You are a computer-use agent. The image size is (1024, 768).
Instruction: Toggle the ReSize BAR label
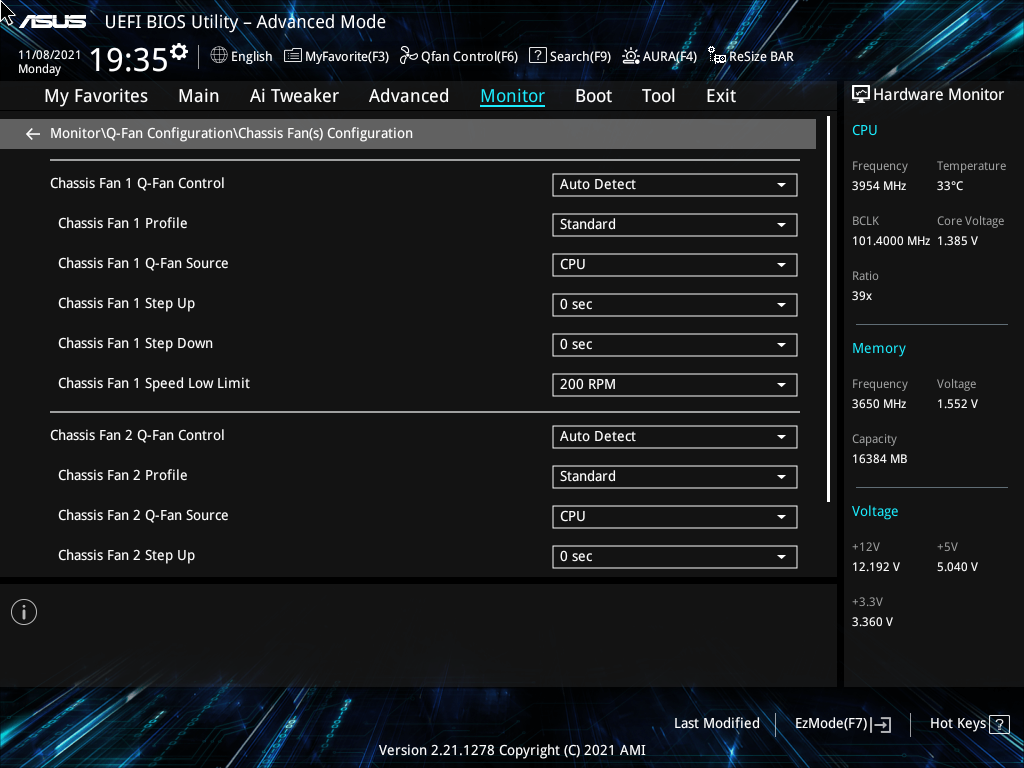click(x=761, y=57)
